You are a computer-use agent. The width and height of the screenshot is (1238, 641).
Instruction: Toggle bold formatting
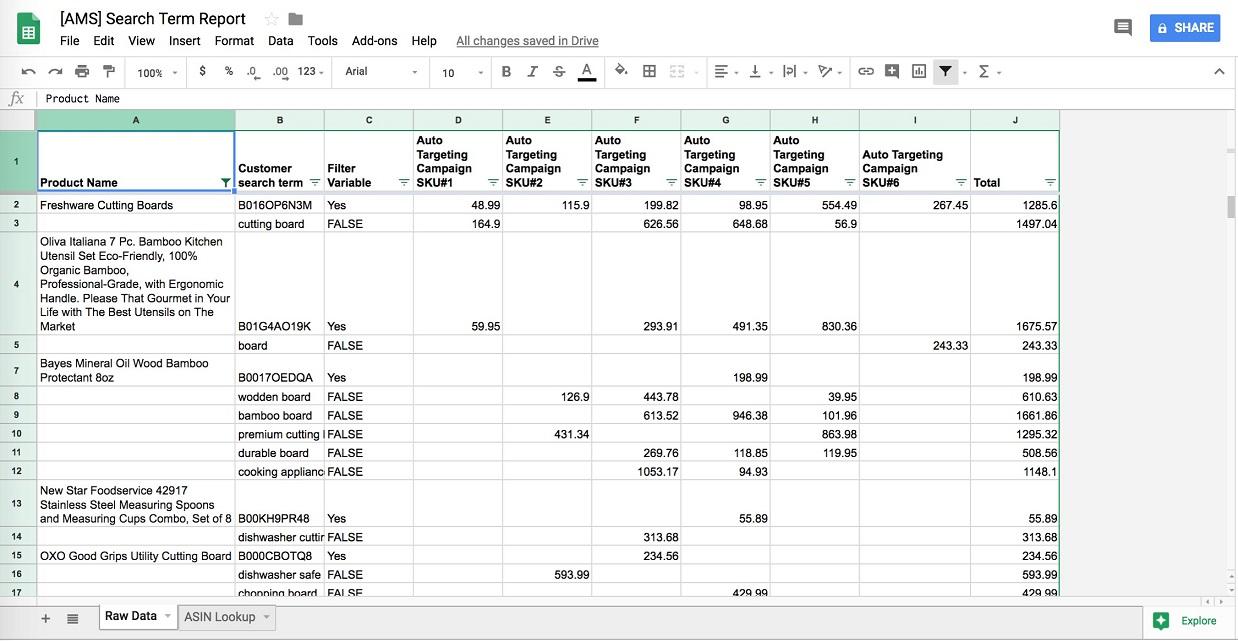pyautogui.click(x=506, y=71)
